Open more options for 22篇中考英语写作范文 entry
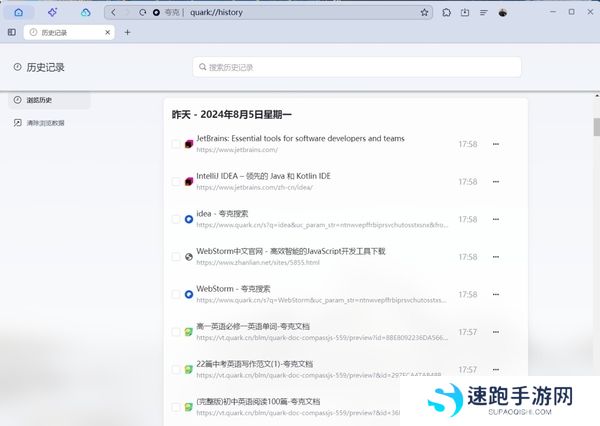This screenshot has height=426, width=600. pos(496,369)
